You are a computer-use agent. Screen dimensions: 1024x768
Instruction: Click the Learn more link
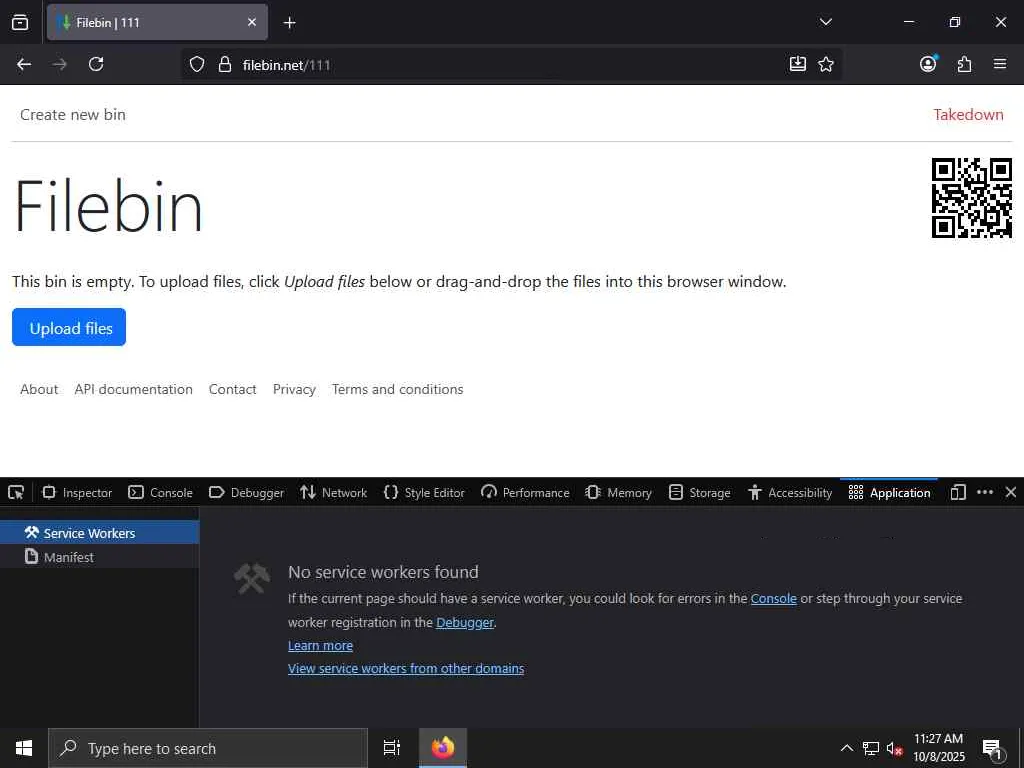click(x=320, y=645)
